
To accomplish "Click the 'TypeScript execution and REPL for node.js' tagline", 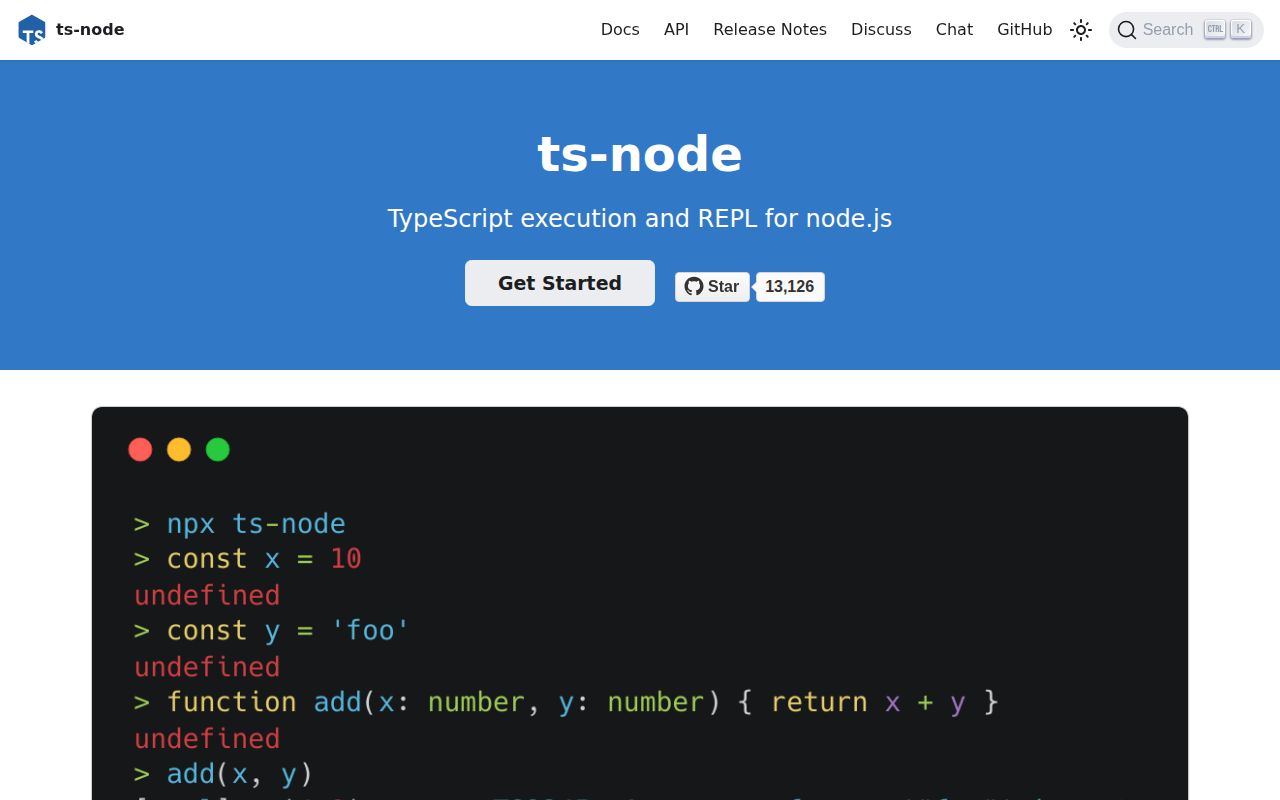I will pyautogui.click(x=640, y=219).
